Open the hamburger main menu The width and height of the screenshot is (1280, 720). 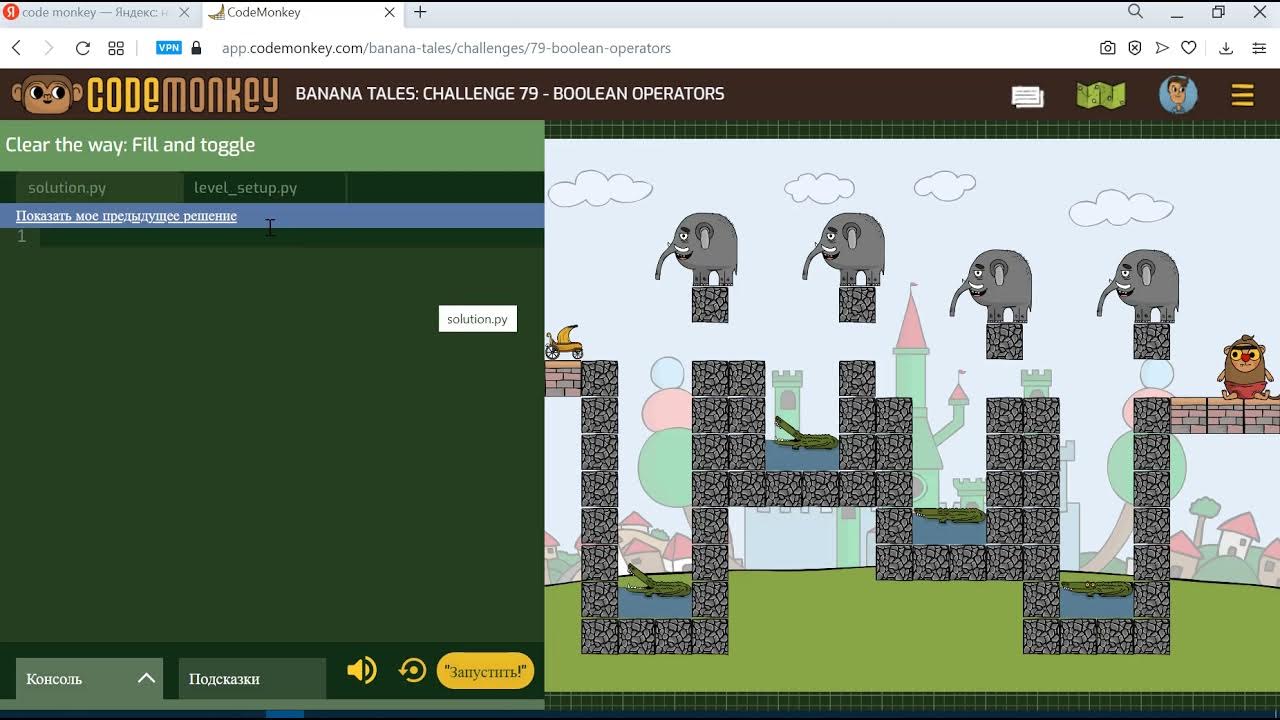(1243, 95)
